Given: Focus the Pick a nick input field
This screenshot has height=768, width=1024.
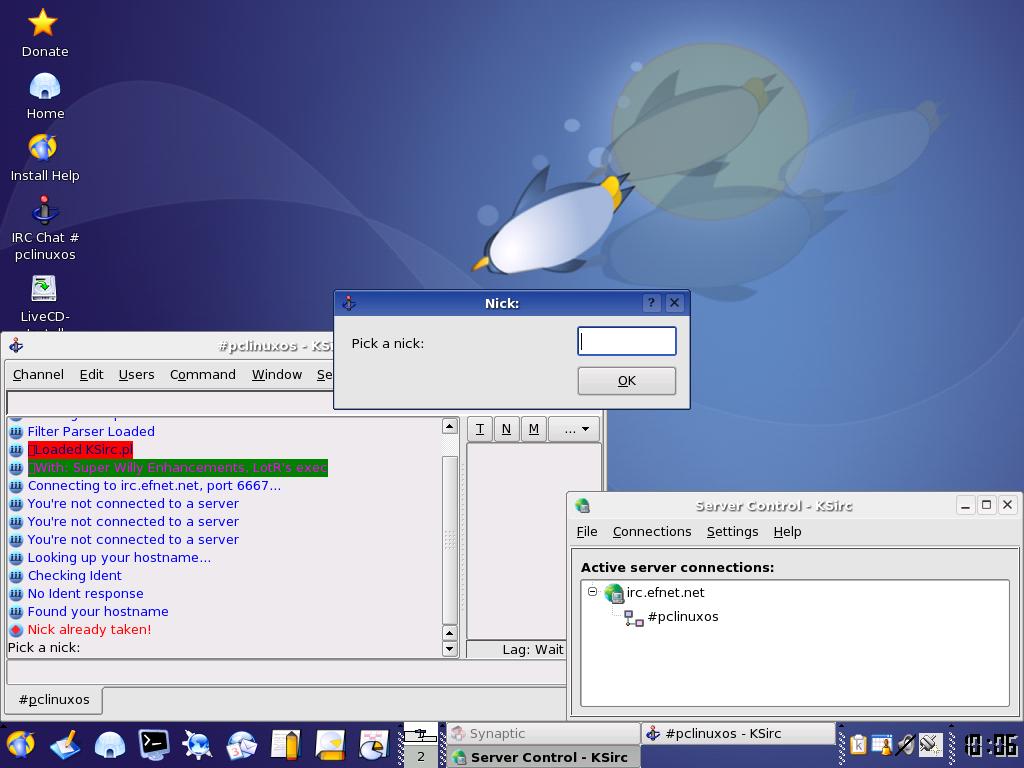Looking at the screenshot, I should pos(626,341).
